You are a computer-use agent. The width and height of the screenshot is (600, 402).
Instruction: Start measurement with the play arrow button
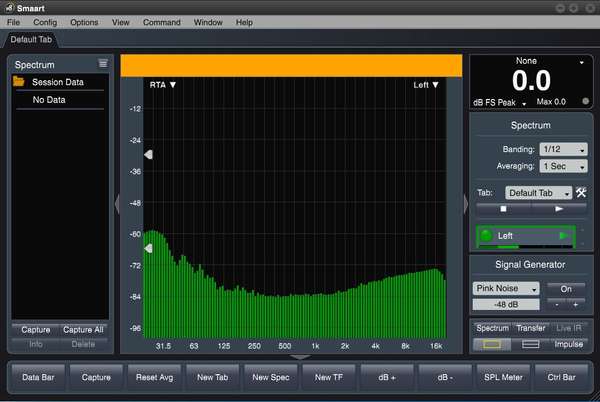(x=559, y=209)
